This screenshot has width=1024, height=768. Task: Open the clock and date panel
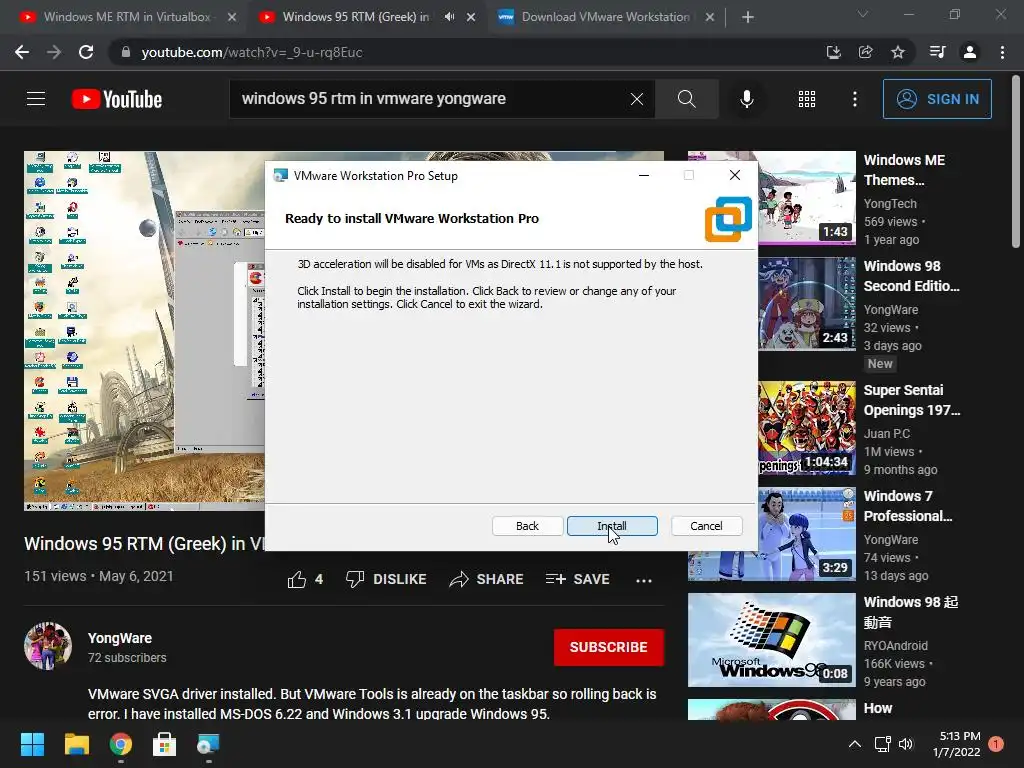956,744
